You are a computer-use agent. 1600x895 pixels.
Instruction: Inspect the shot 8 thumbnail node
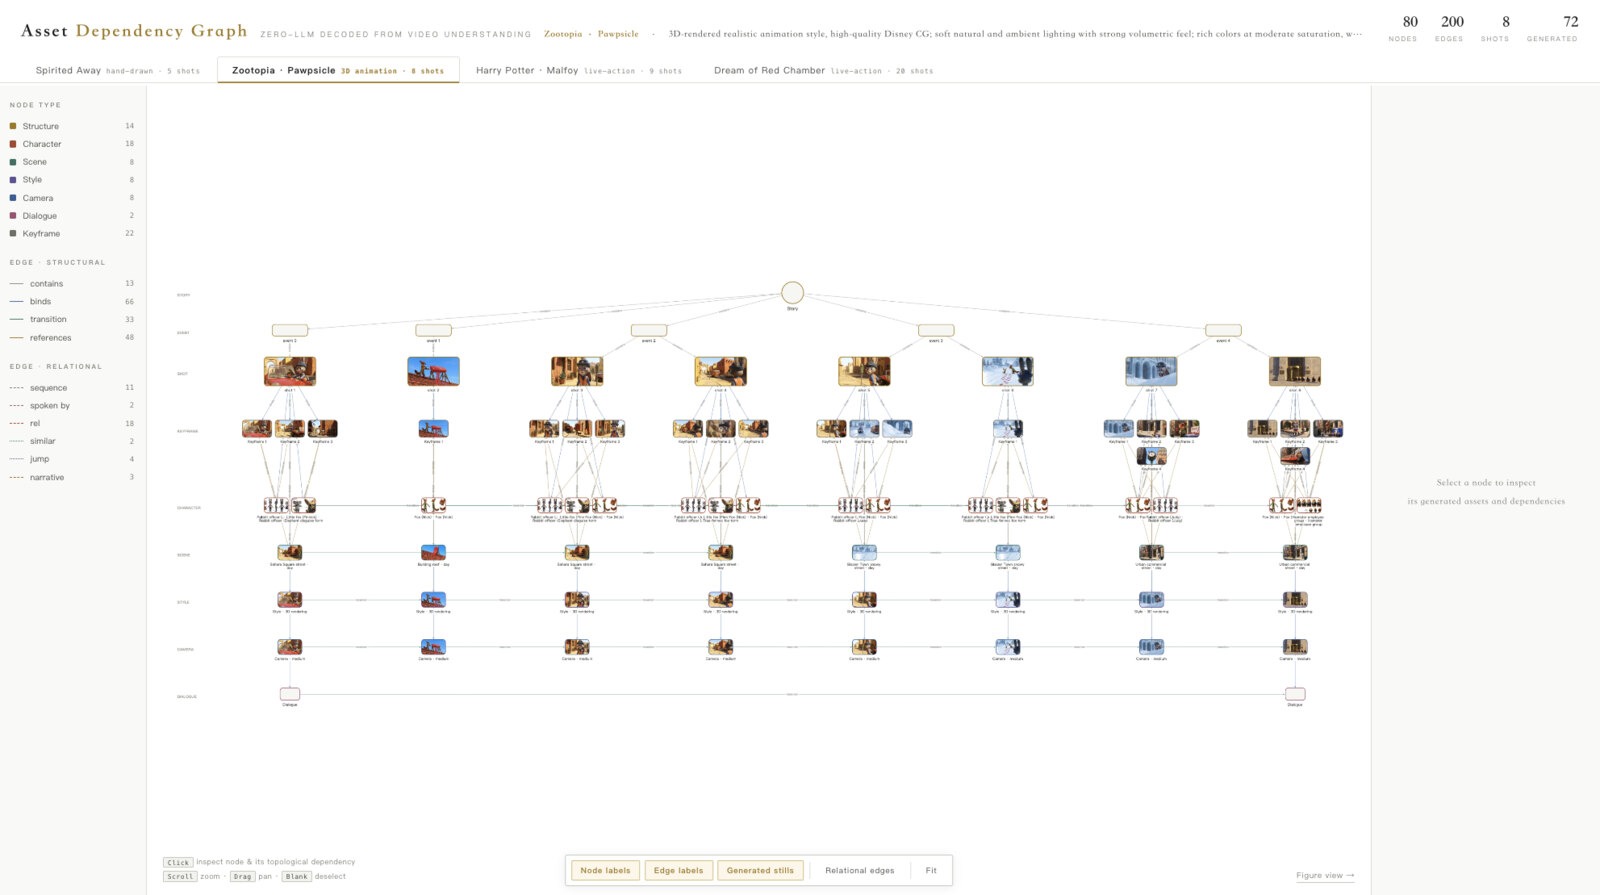tap(1295, 371)
